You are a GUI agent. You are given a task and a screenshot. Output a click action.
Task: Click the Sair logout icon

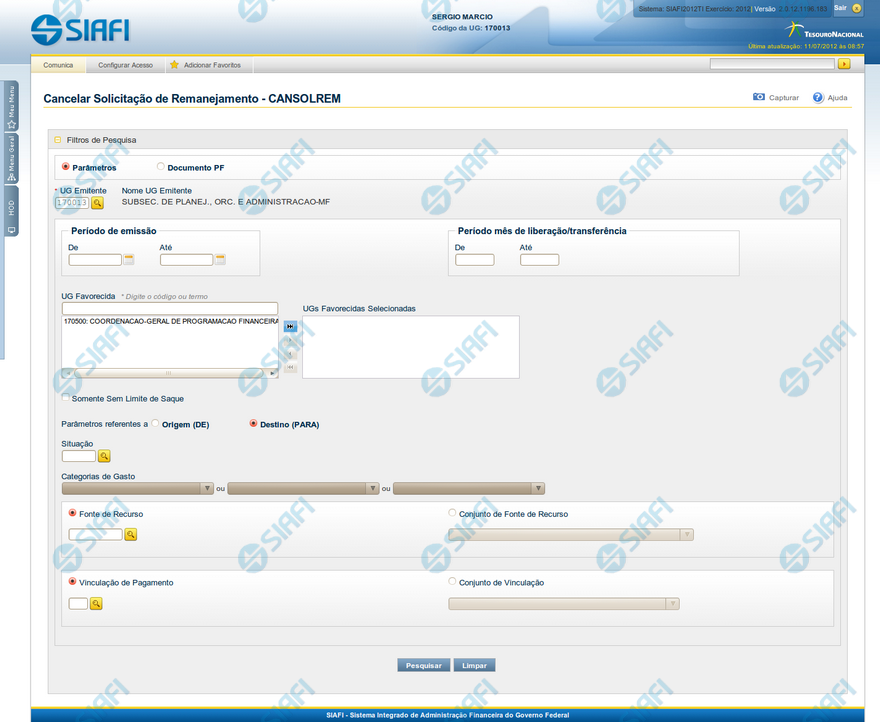coord(856,8)
